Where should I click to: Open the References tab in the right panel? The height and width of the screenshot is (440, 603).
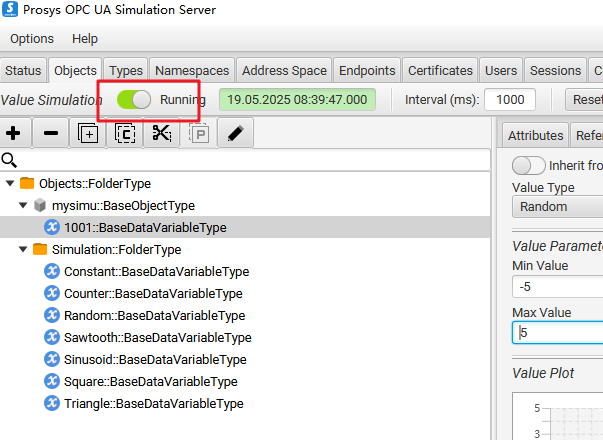tap(587, 135)
